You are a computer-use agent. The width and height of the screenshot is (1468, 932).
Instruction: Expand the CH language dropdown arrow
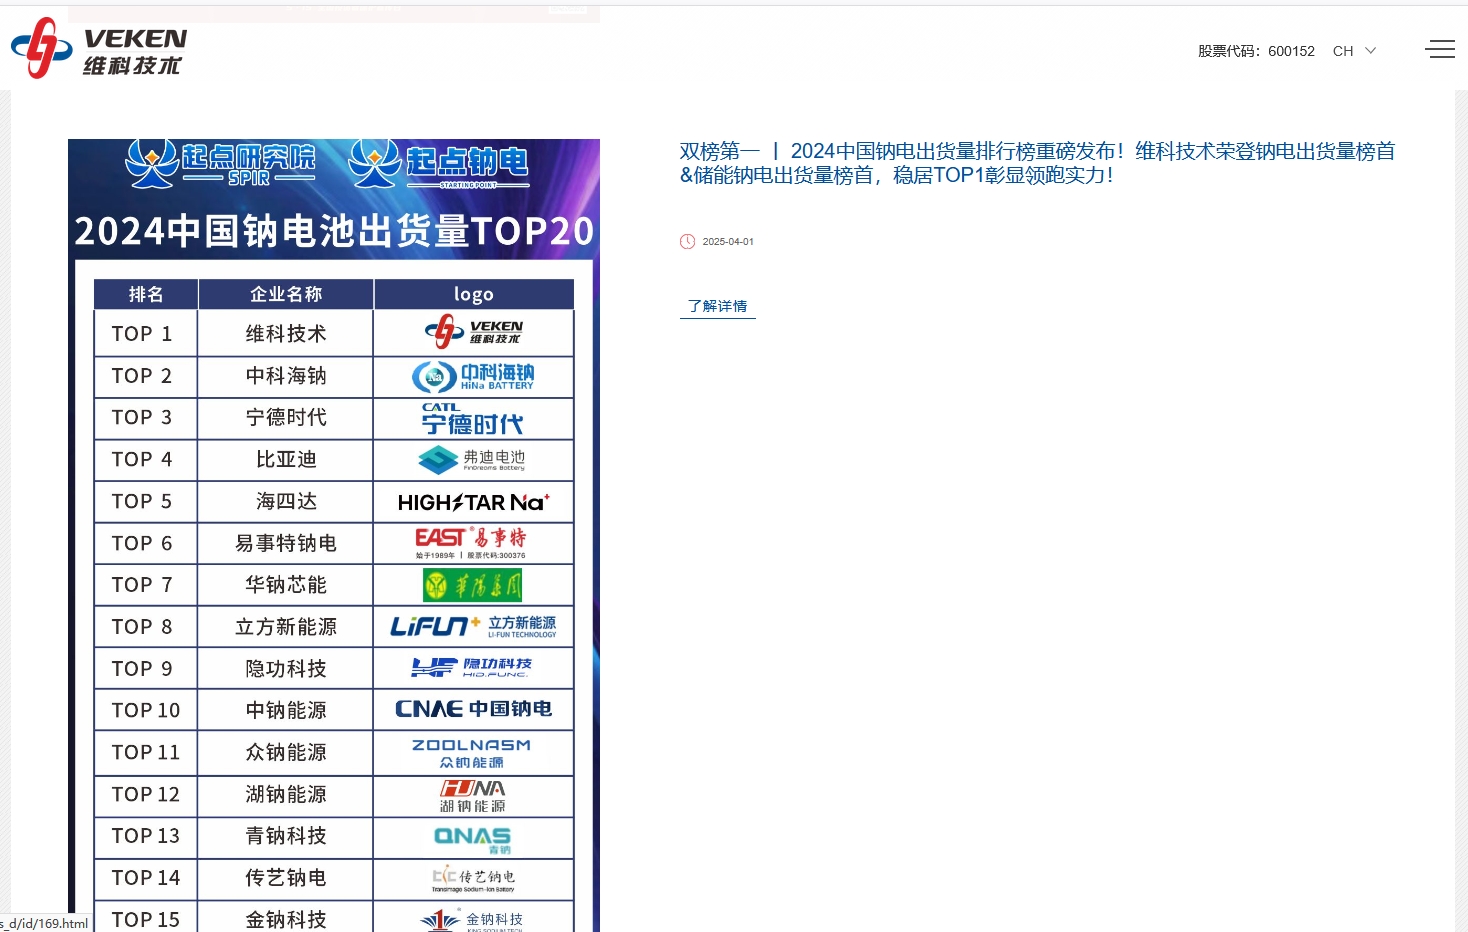[x=1371, y=51]
